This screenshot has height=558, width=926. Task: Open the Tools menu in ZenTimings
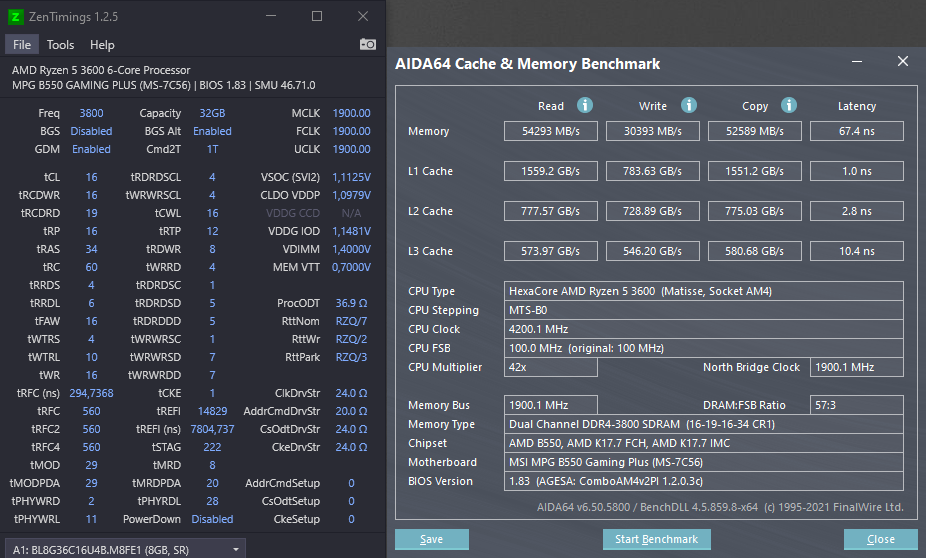pos(60,45)
